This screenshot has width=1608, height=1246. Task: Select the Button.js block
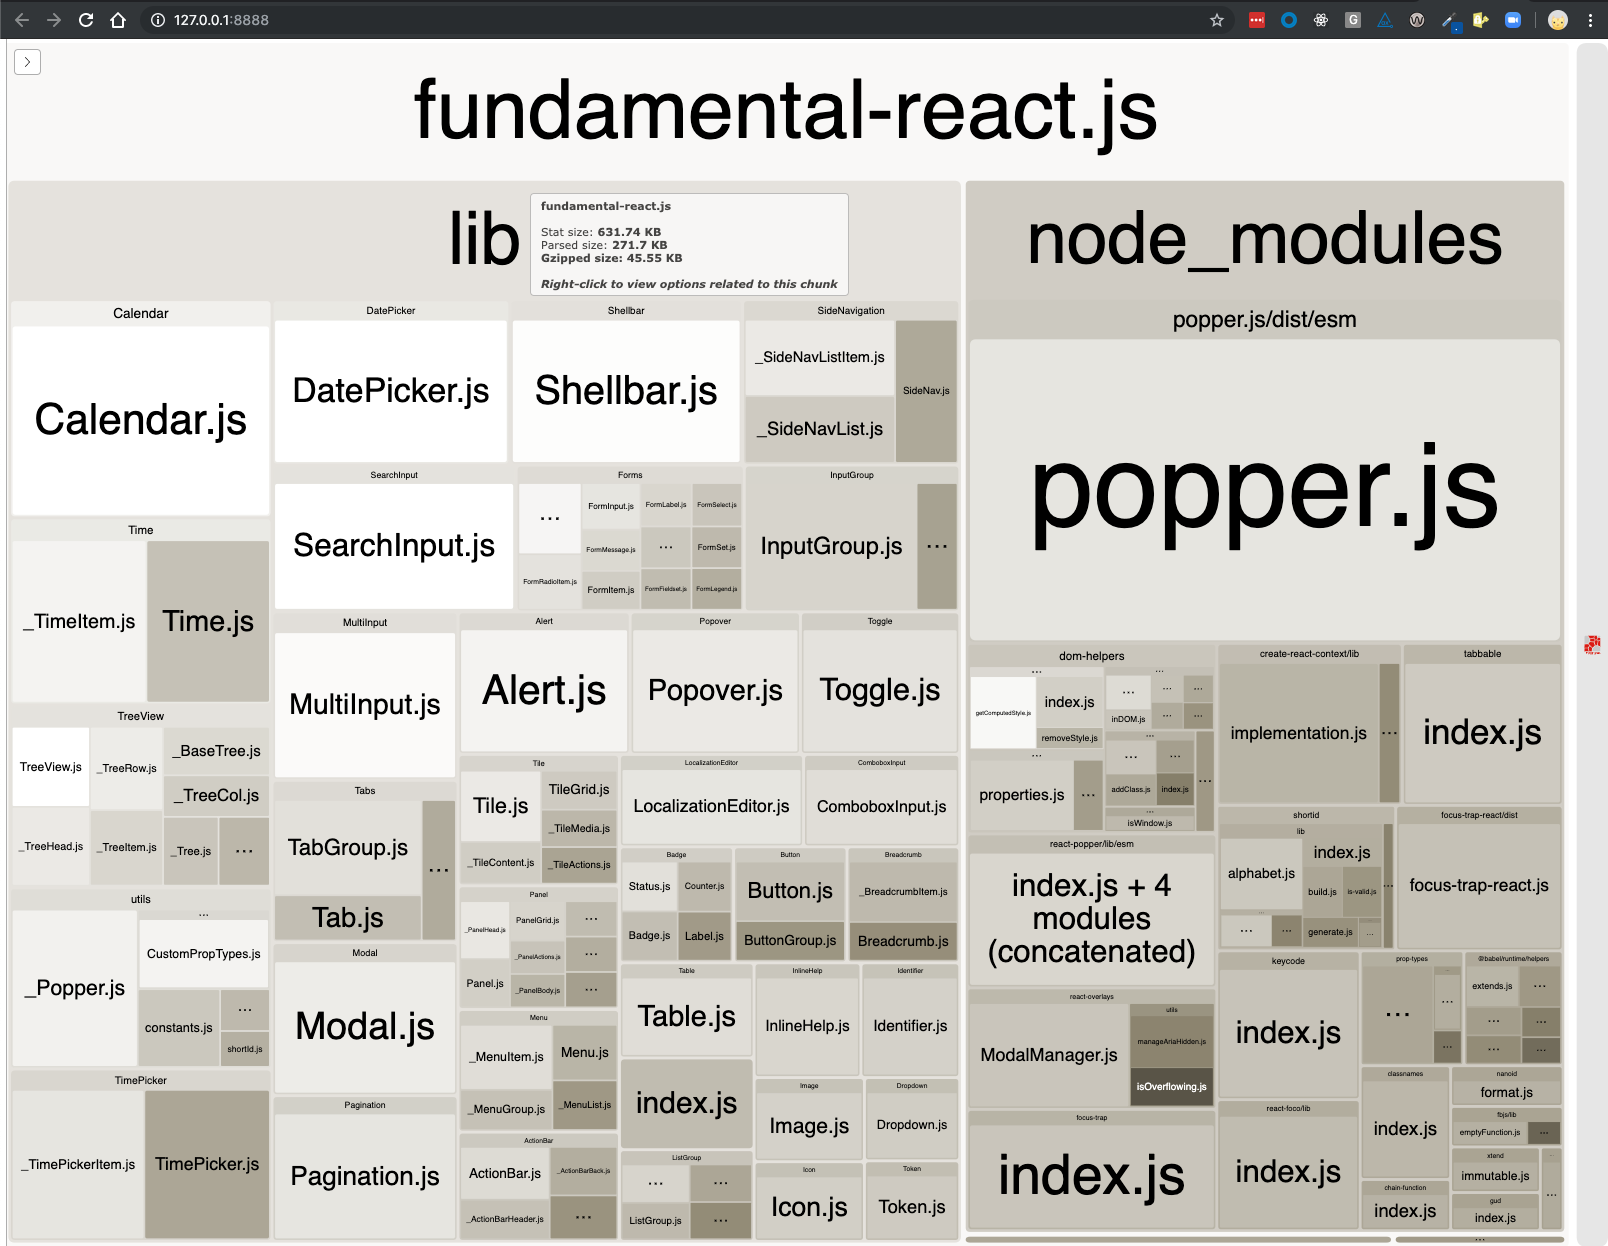pyautogui.click(x=790, y=891)
